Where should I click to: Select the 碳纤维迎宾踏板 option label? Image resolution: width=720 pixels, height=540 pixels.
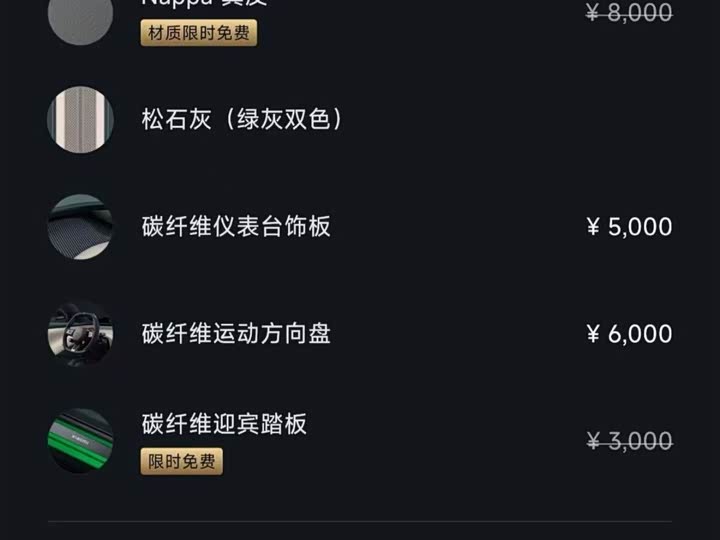pyautogui.click(x=224, y=424)
